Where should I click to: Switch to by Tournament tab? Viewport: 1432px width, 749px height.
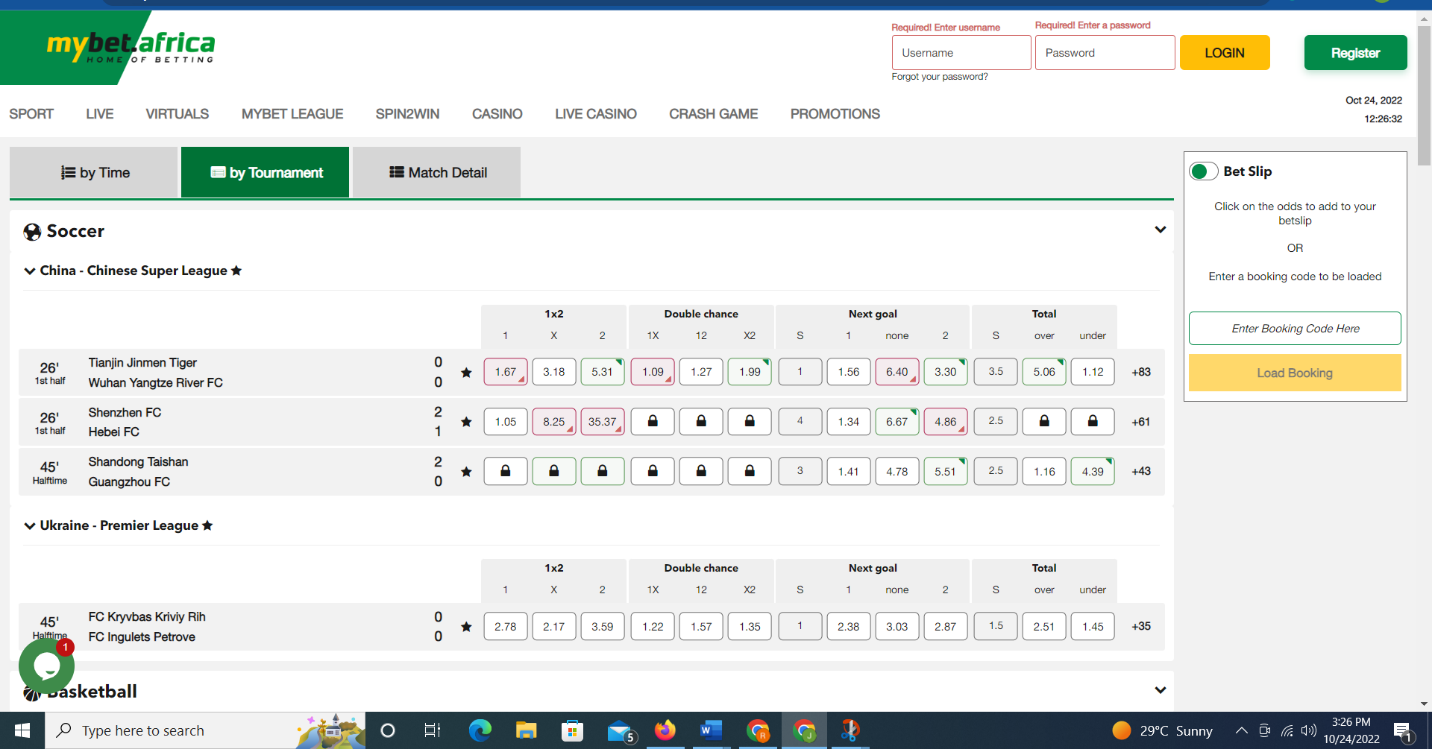(x=265, y=172)
